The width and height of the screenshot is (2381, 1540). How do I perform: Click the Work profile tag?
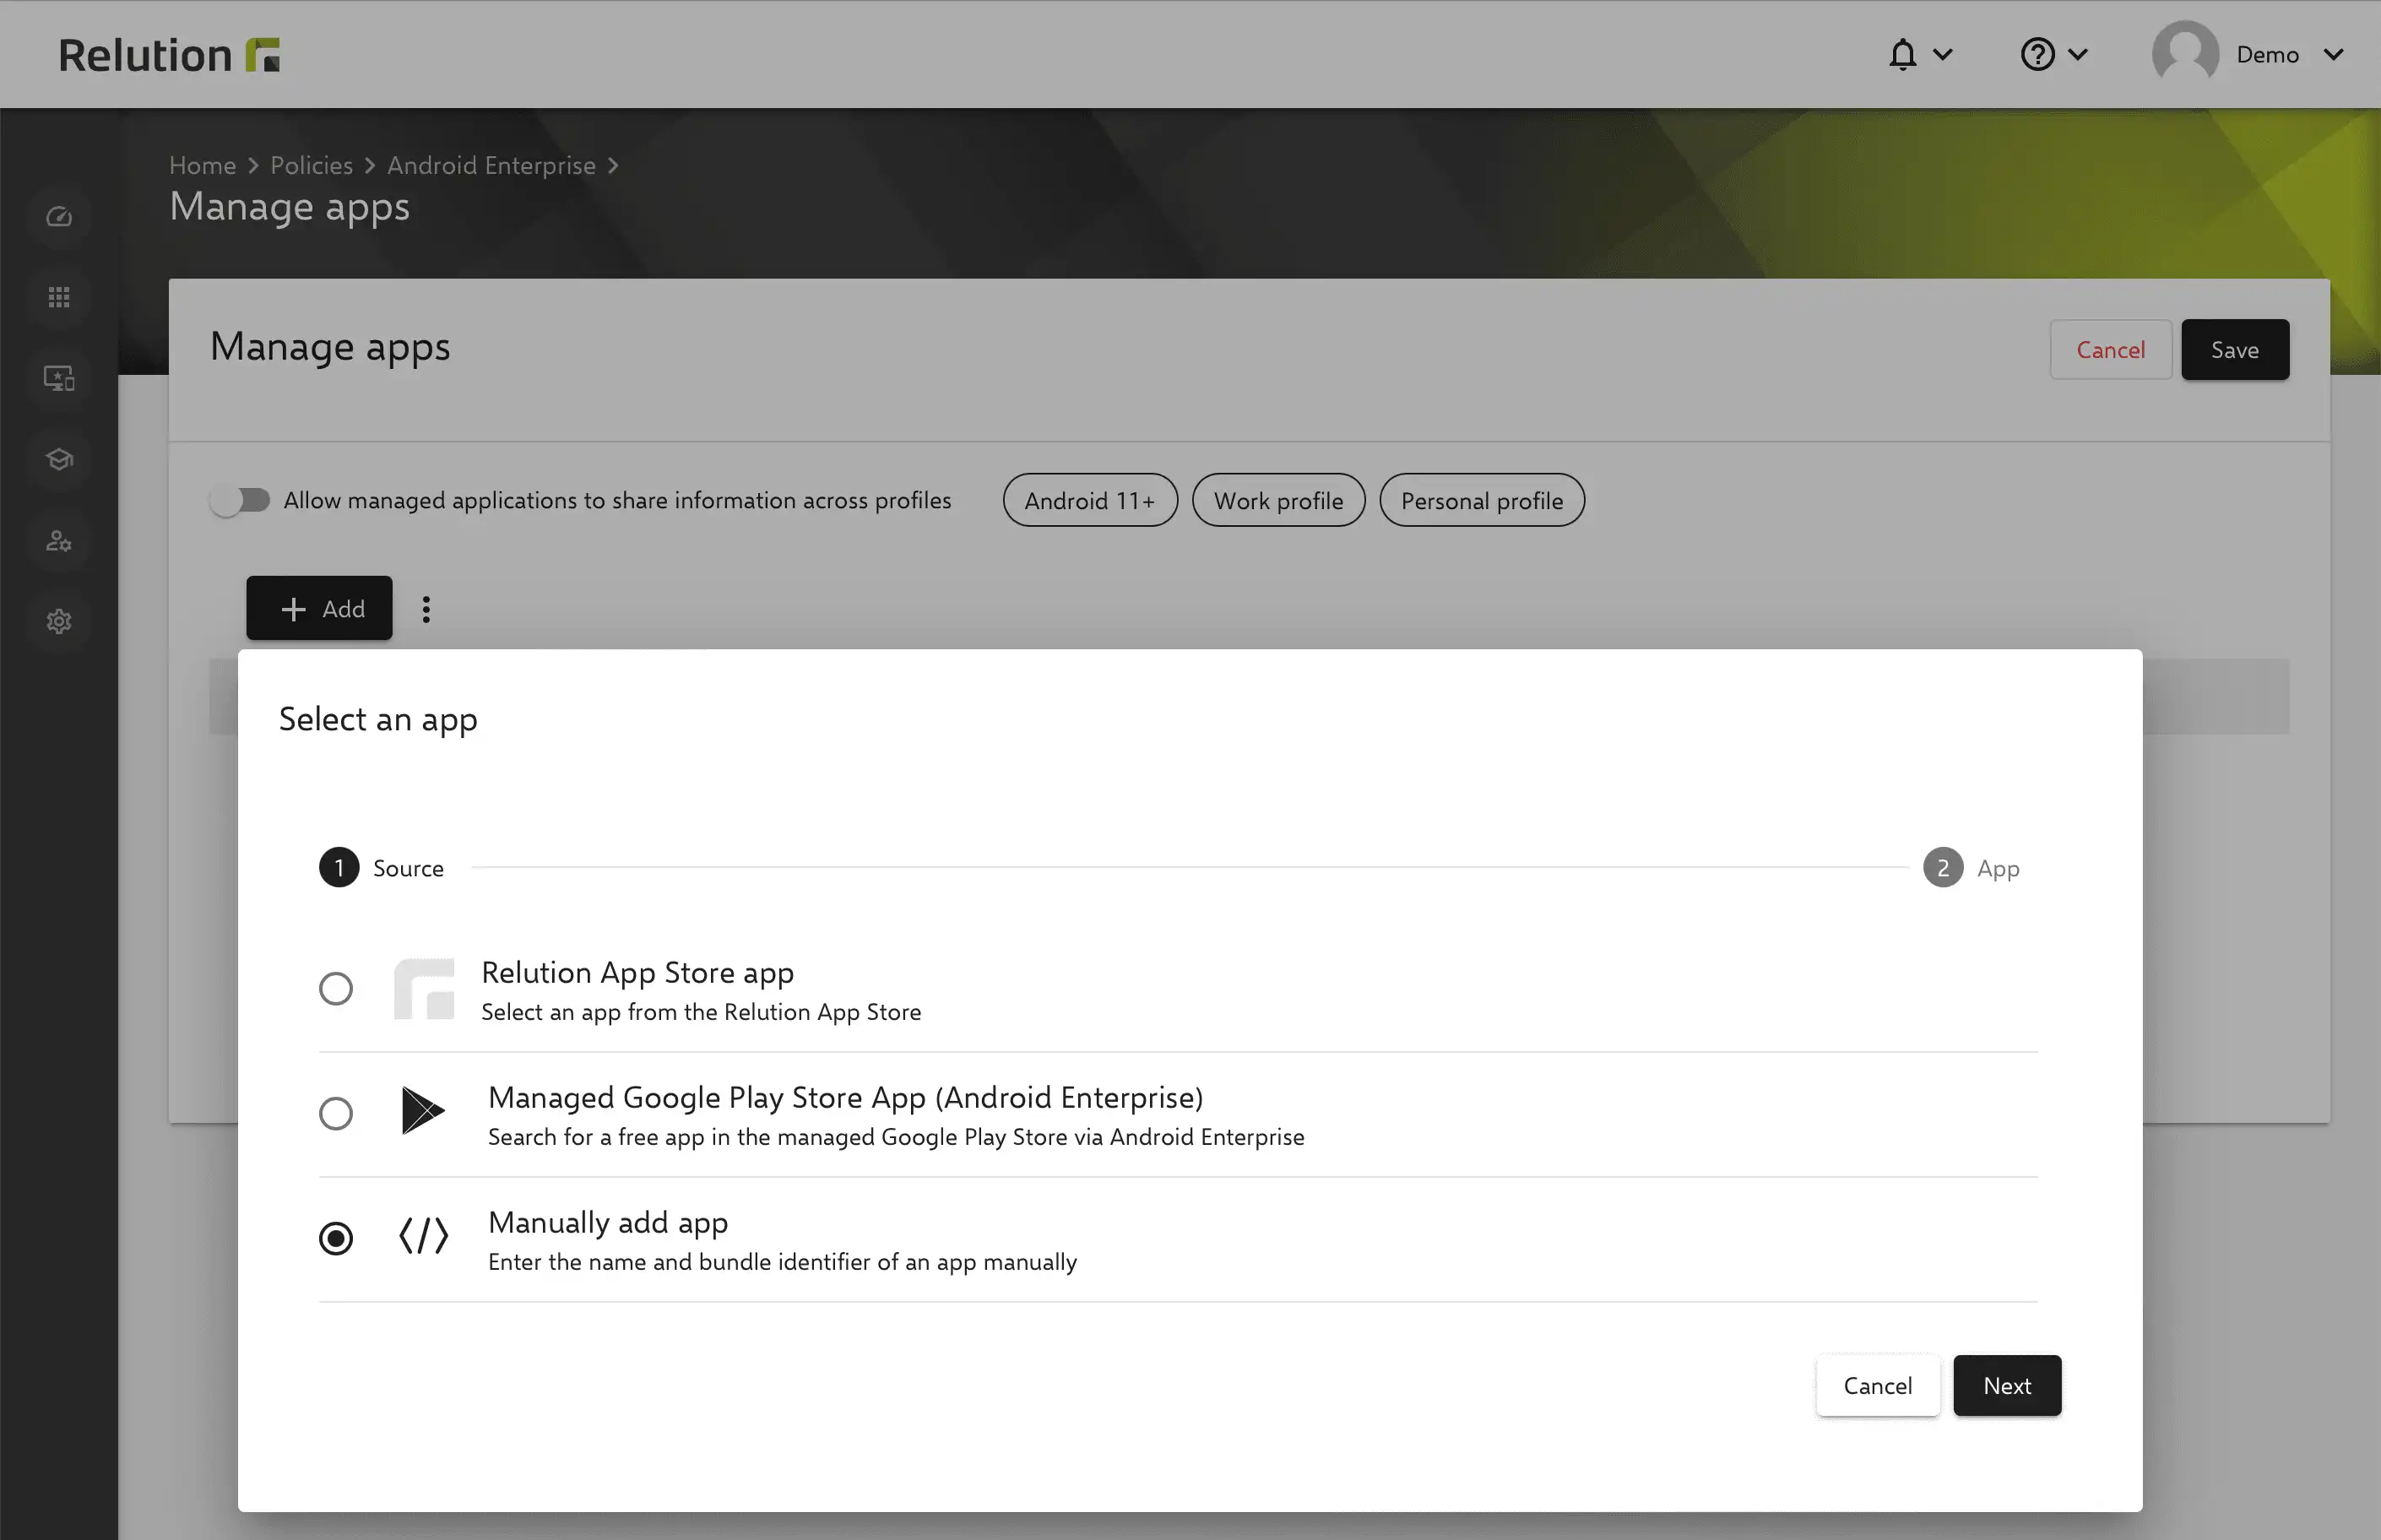(x=1279, y=500)
